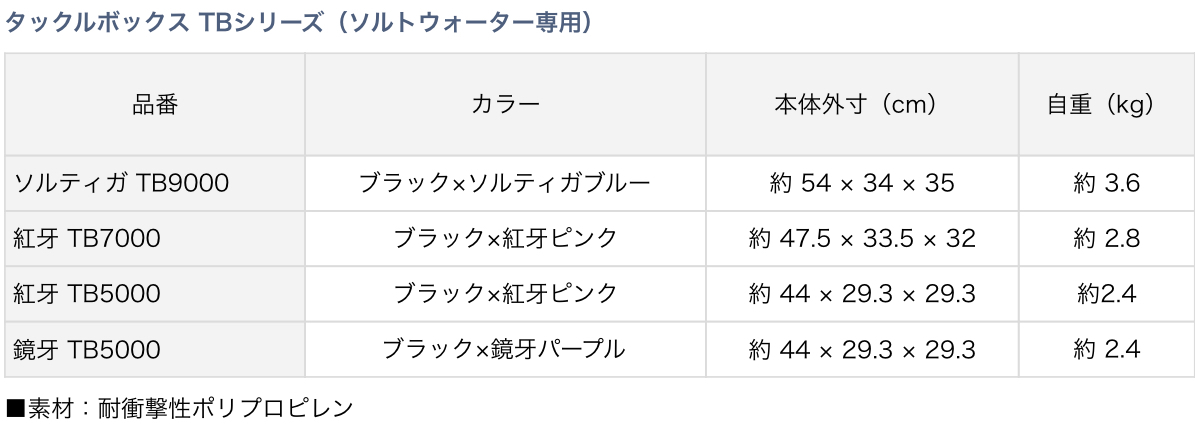Click the 約 3.6 weight cell
1195x448 pixels.
1106,183
